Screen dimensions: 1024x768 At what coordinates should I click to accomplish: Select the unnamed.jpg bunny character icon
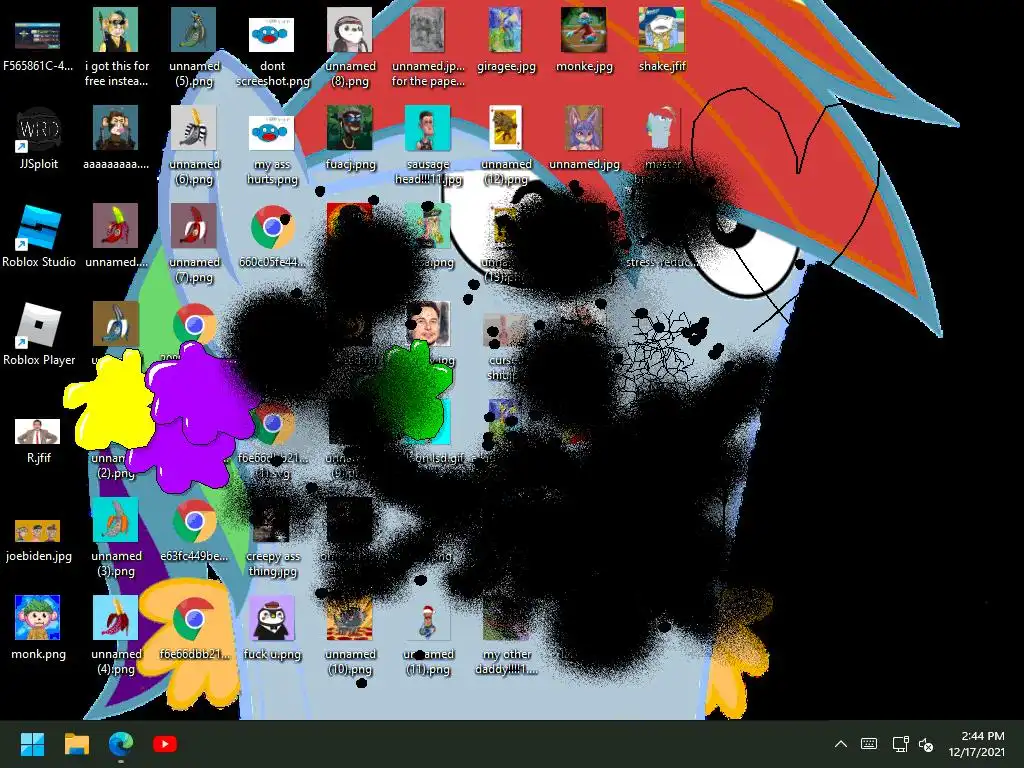click(x=584, y=138)
